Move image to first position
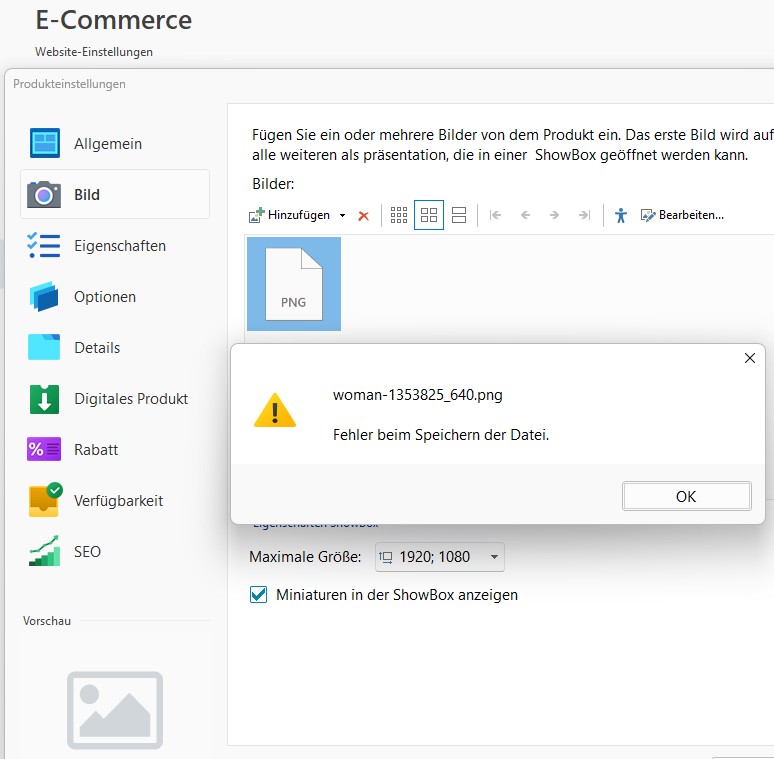The image size is (774, 759). point(496,215)
